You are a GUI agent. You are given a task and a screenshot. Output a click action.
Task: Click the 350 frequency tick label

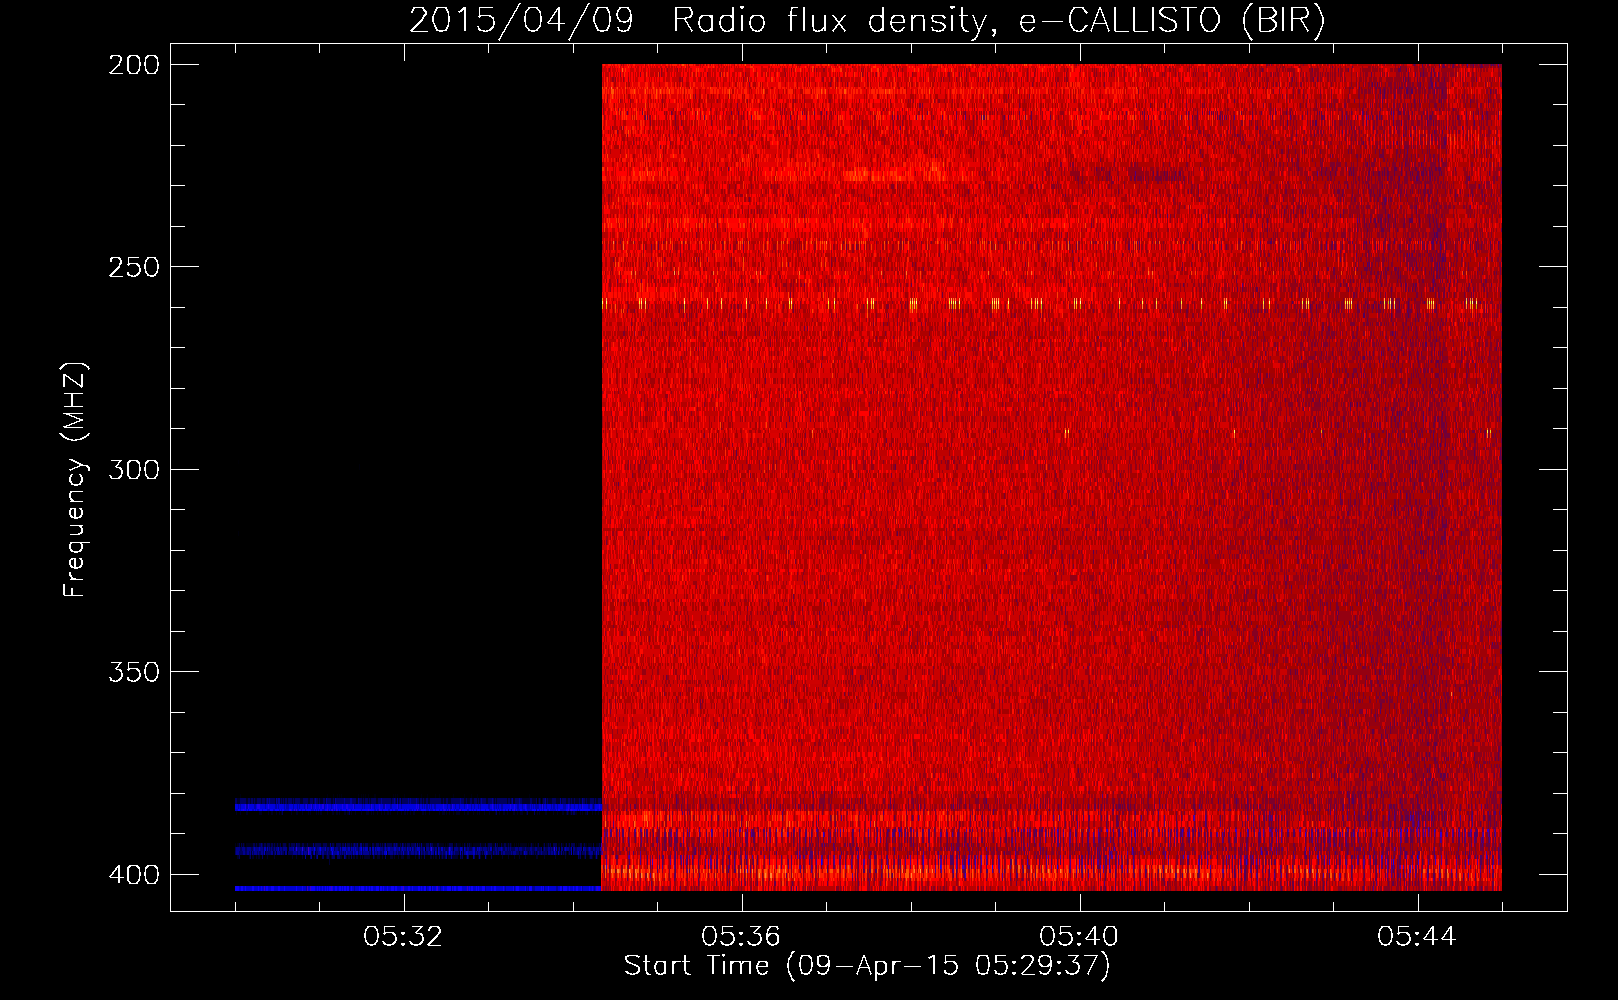point(134,672)
